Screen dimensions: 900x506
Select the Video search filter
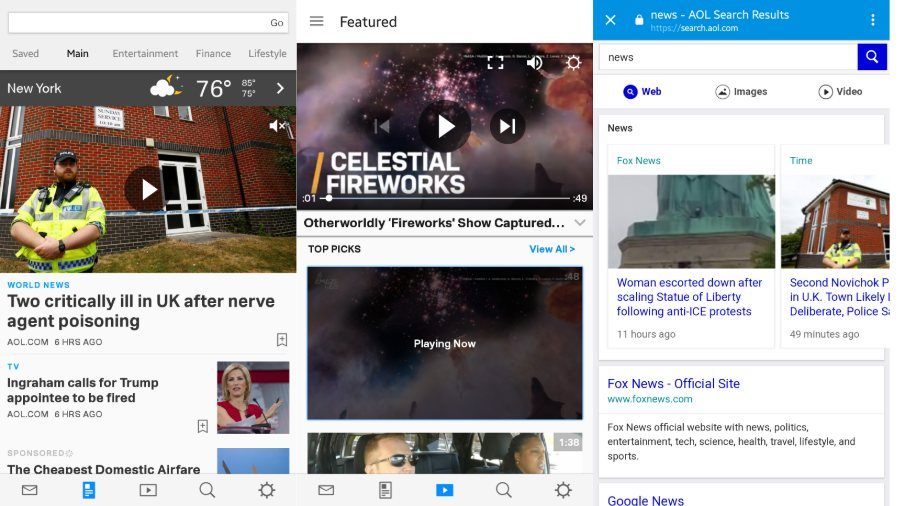pos(840,91)
